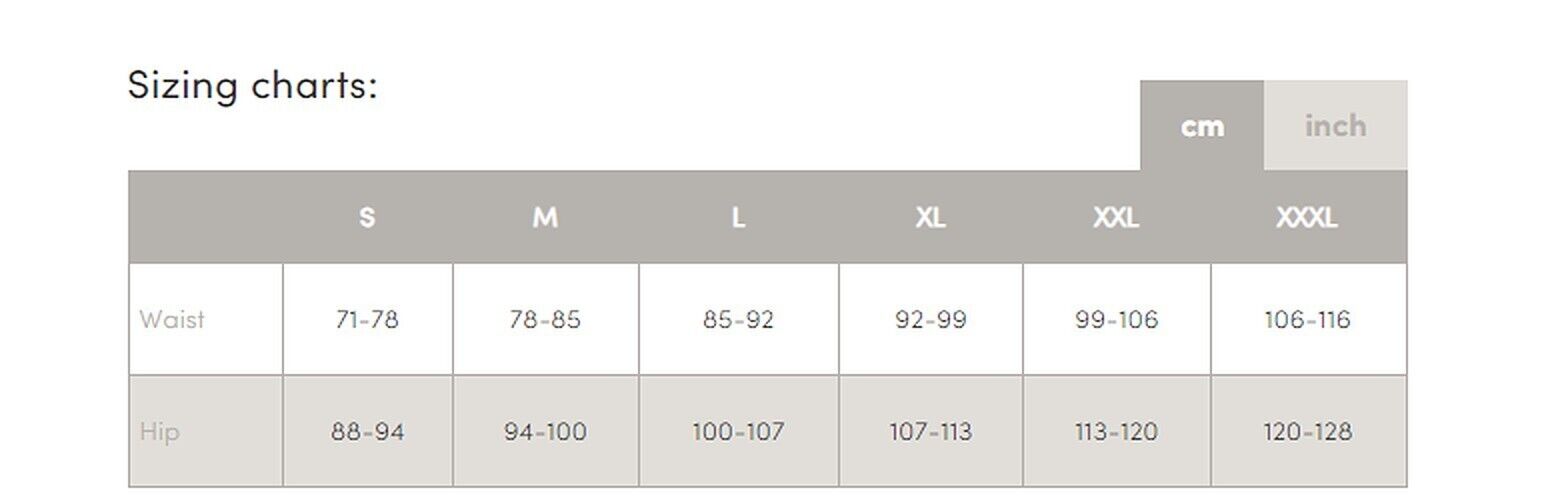This screenshot has width=1562, height=504.
Task: Click the 85-92 waist cell
Action: point(738,320)
